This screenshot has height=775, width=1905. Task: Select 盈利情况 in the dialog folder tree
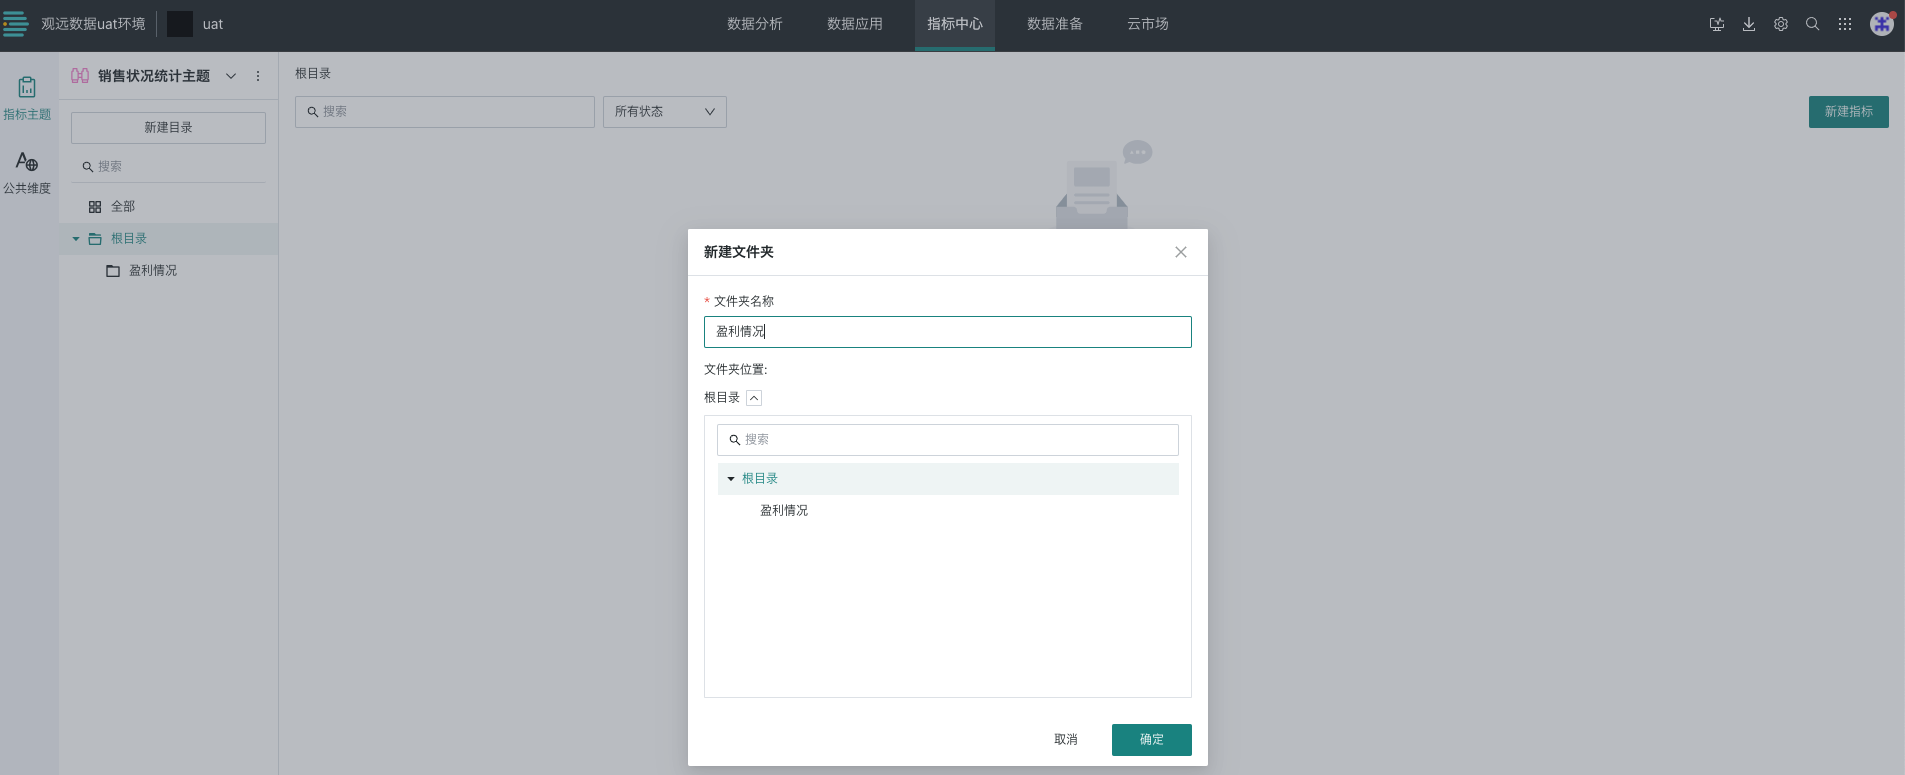click(784, 511)
